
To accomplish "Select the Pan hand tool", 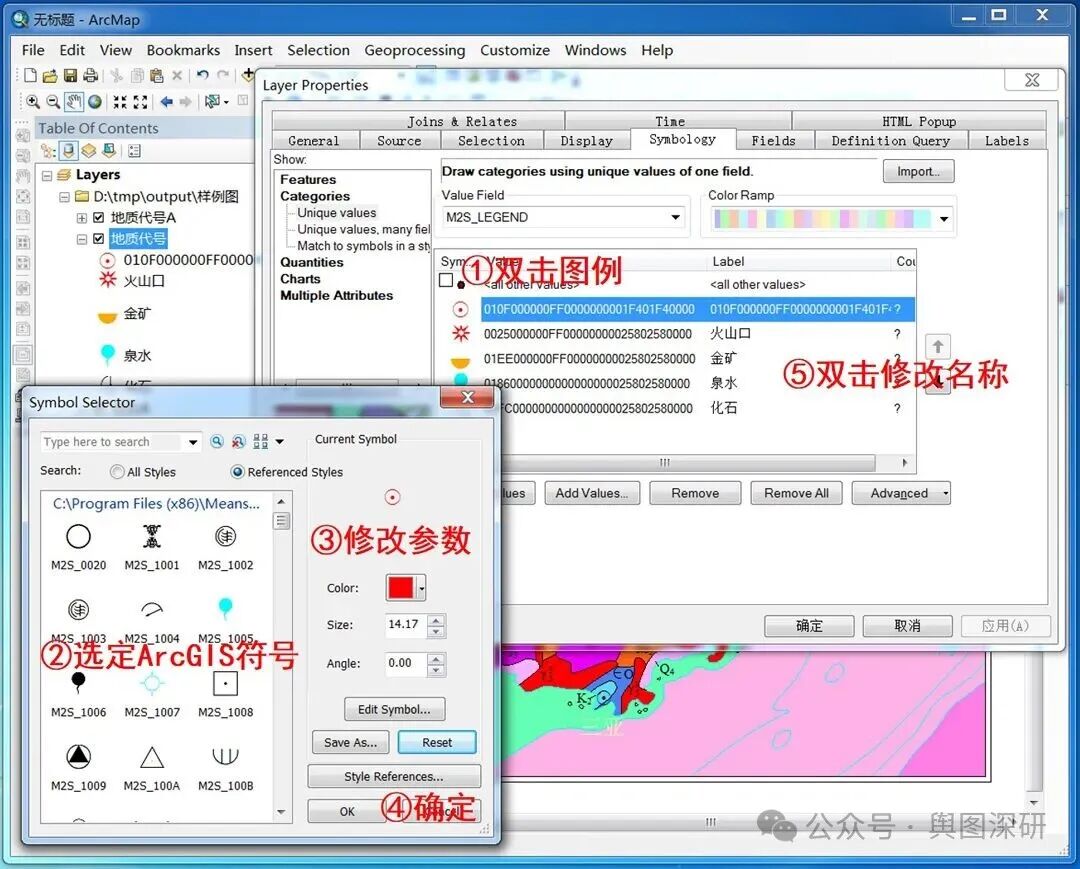I will click(74, 102).
